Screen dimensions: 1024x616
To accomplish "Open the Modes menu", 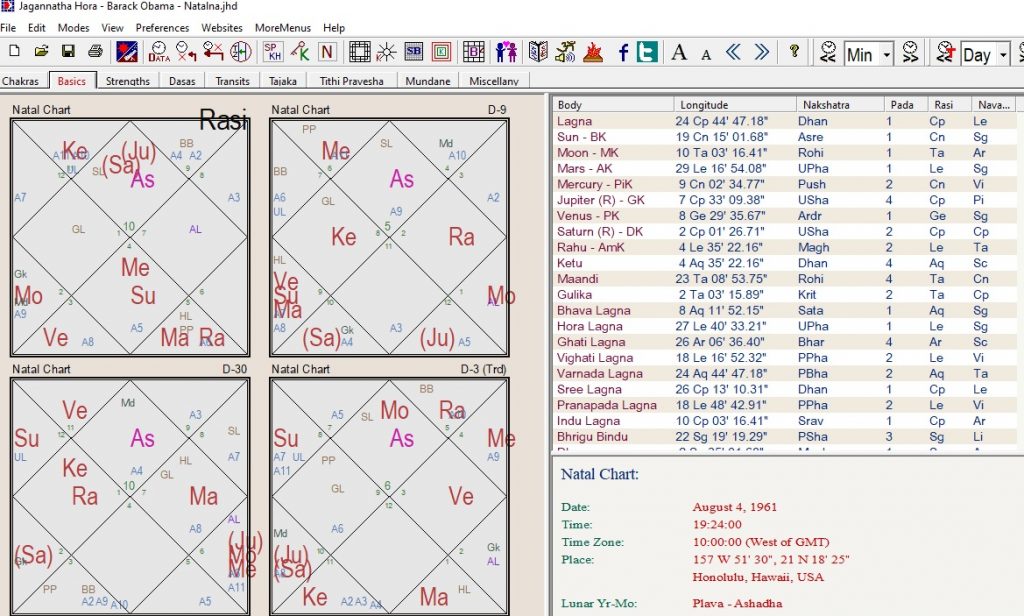I will (73, 27).
